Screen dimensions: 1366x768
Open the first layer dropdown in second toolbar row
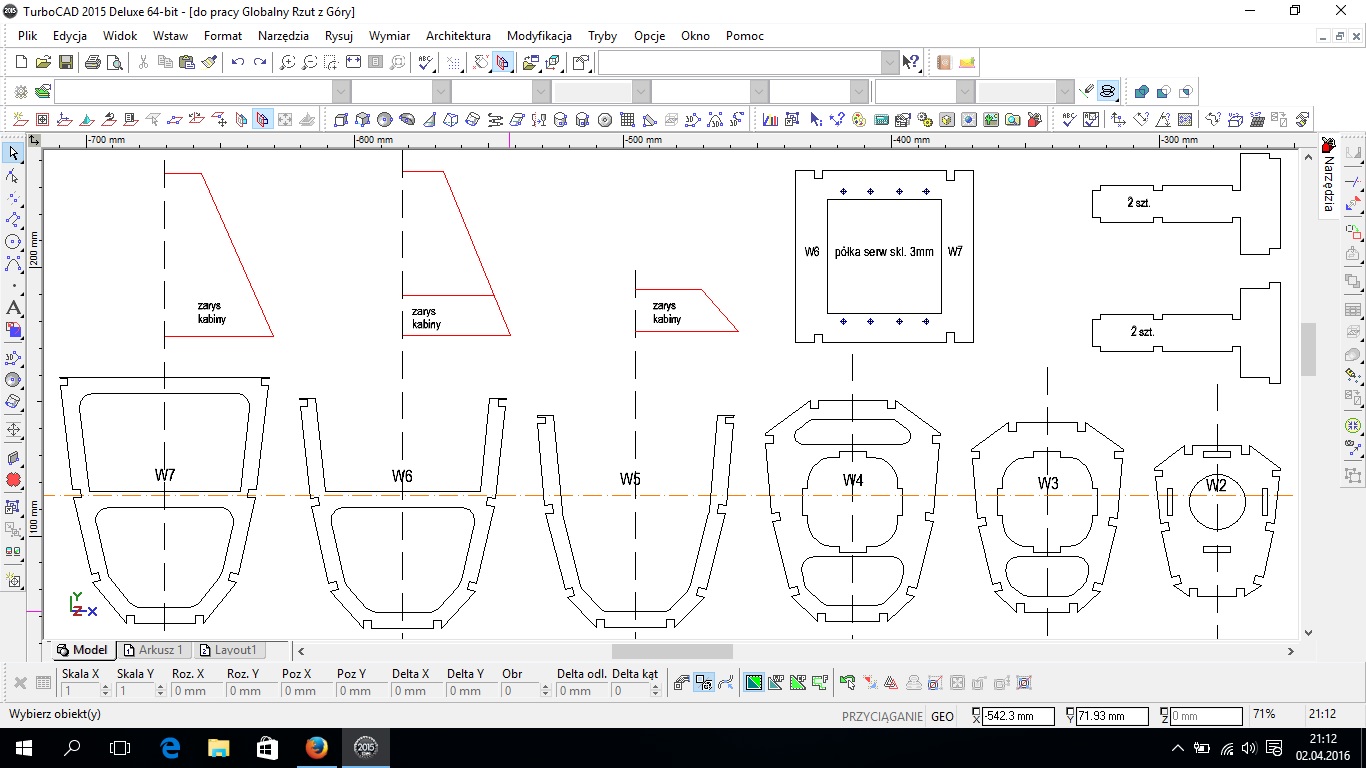[341, 92]
